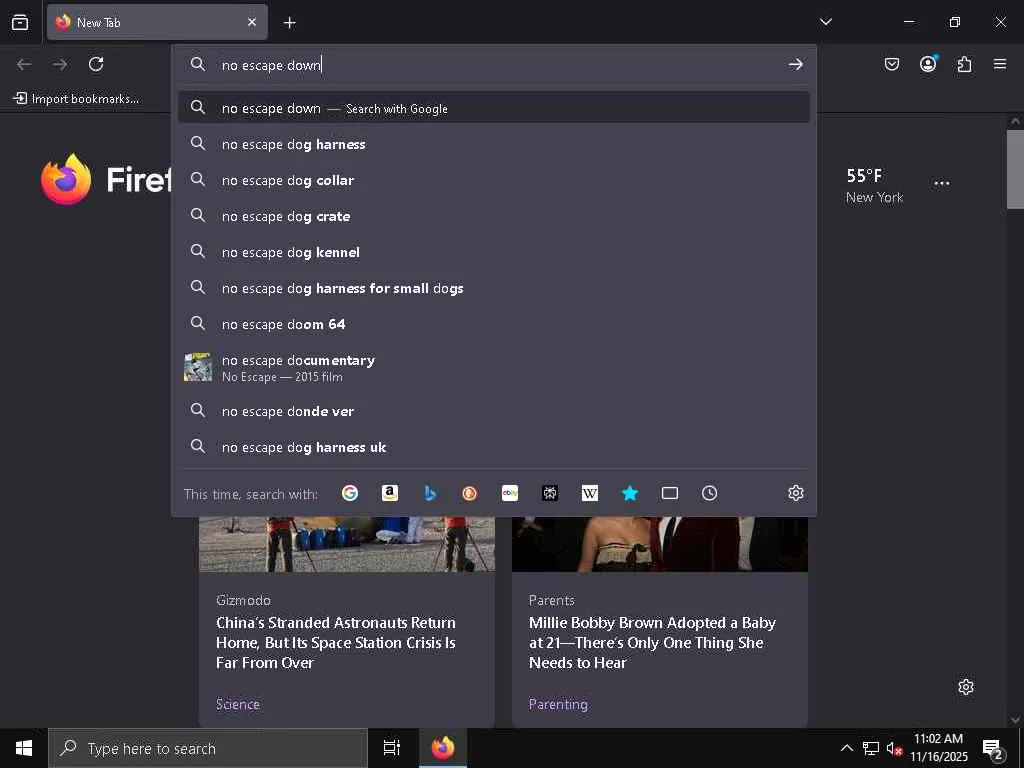Choose suggestion 'no escape dog harness uk'
This screenshot has height=768, width=1024.
(494, 447)
